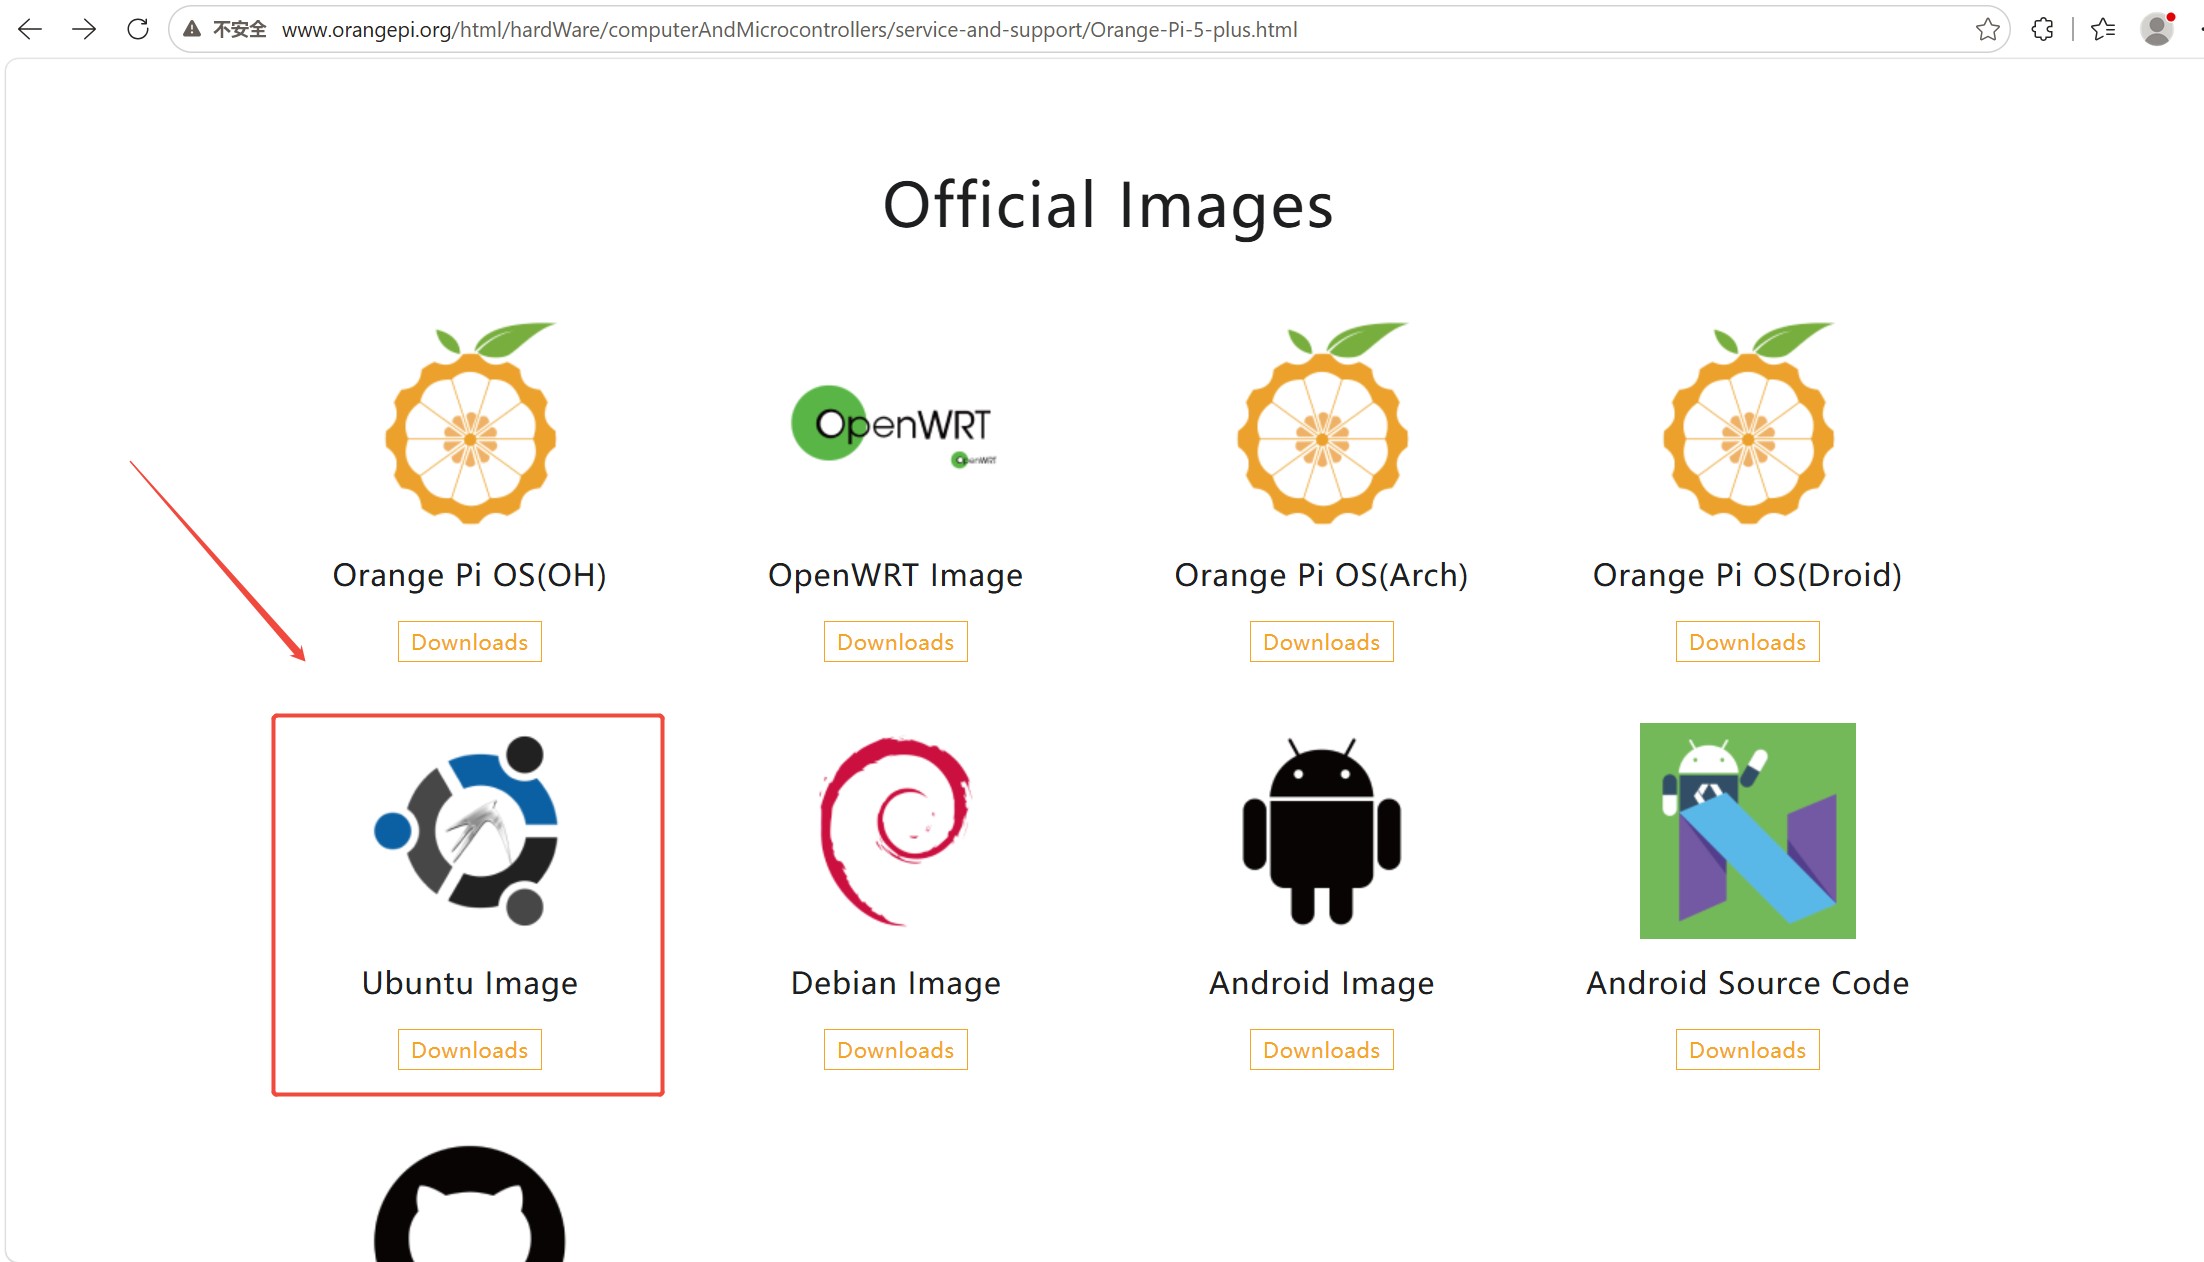2204x1262 pixels.
Task: Click the 'Orange Pi OS(Droid)' title text
Action: tap(1748, 575)
